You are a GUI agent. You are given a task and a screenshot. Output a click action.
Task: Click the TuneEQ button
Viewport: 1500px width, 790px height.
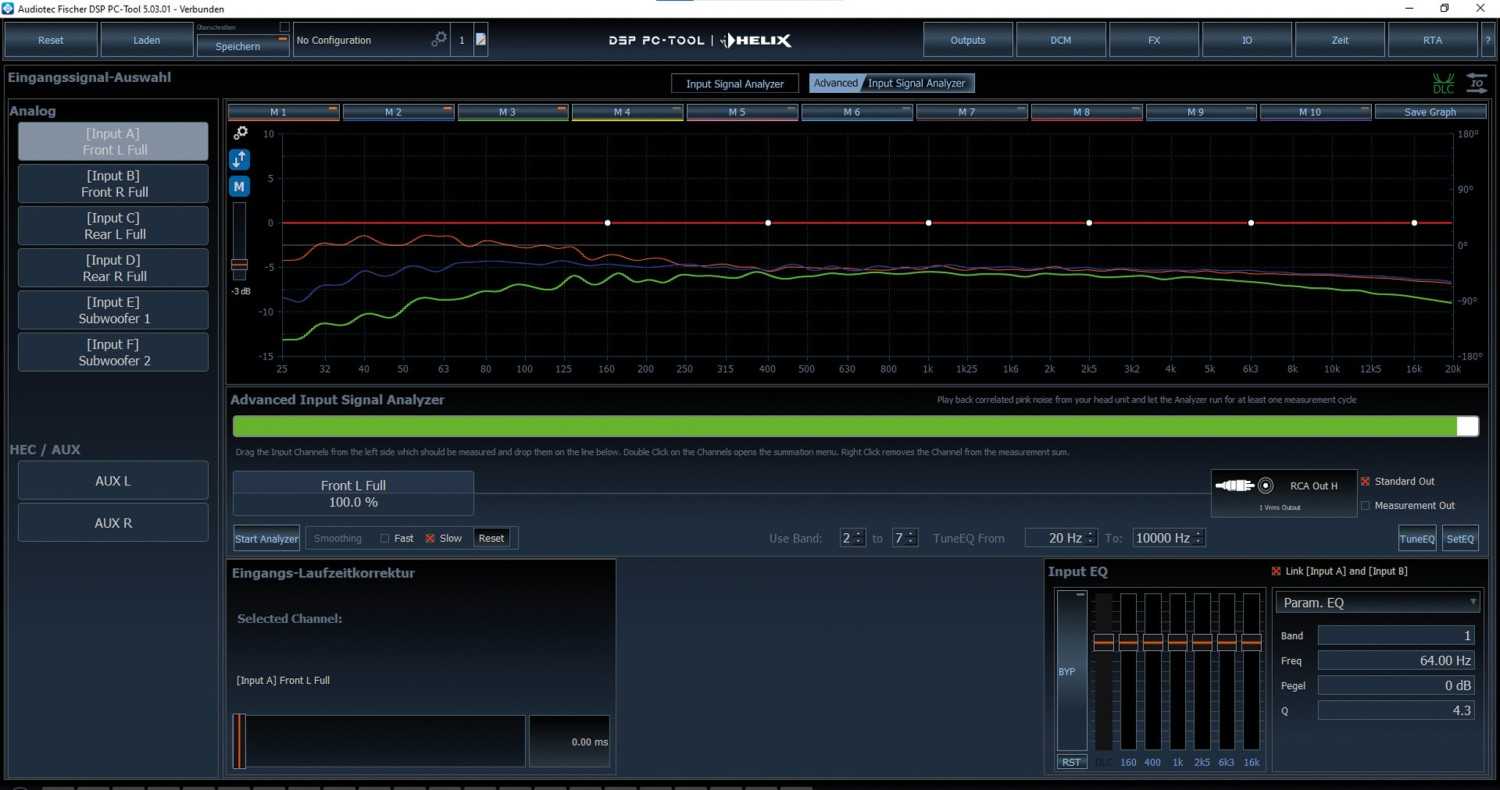(1417, 538)
